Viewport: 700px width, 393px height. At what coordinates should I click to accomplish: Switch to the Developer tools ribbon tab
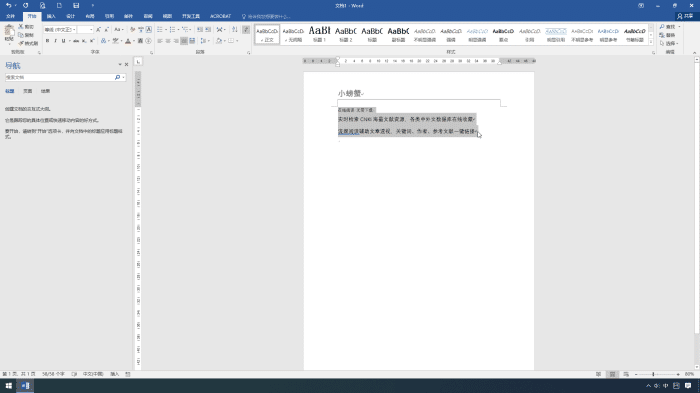tap(191, 16)
